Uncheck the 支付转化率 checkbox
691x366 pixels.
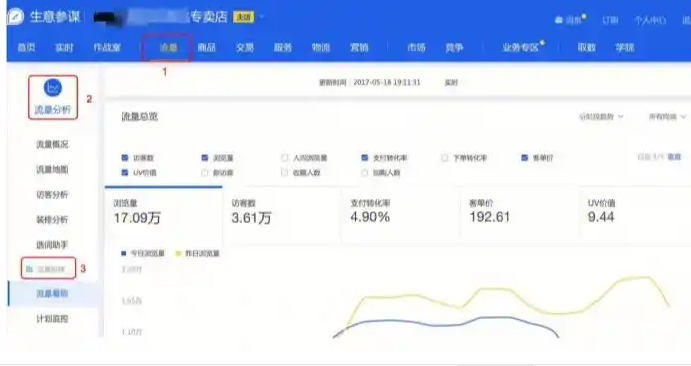click(x=364, y=158)
